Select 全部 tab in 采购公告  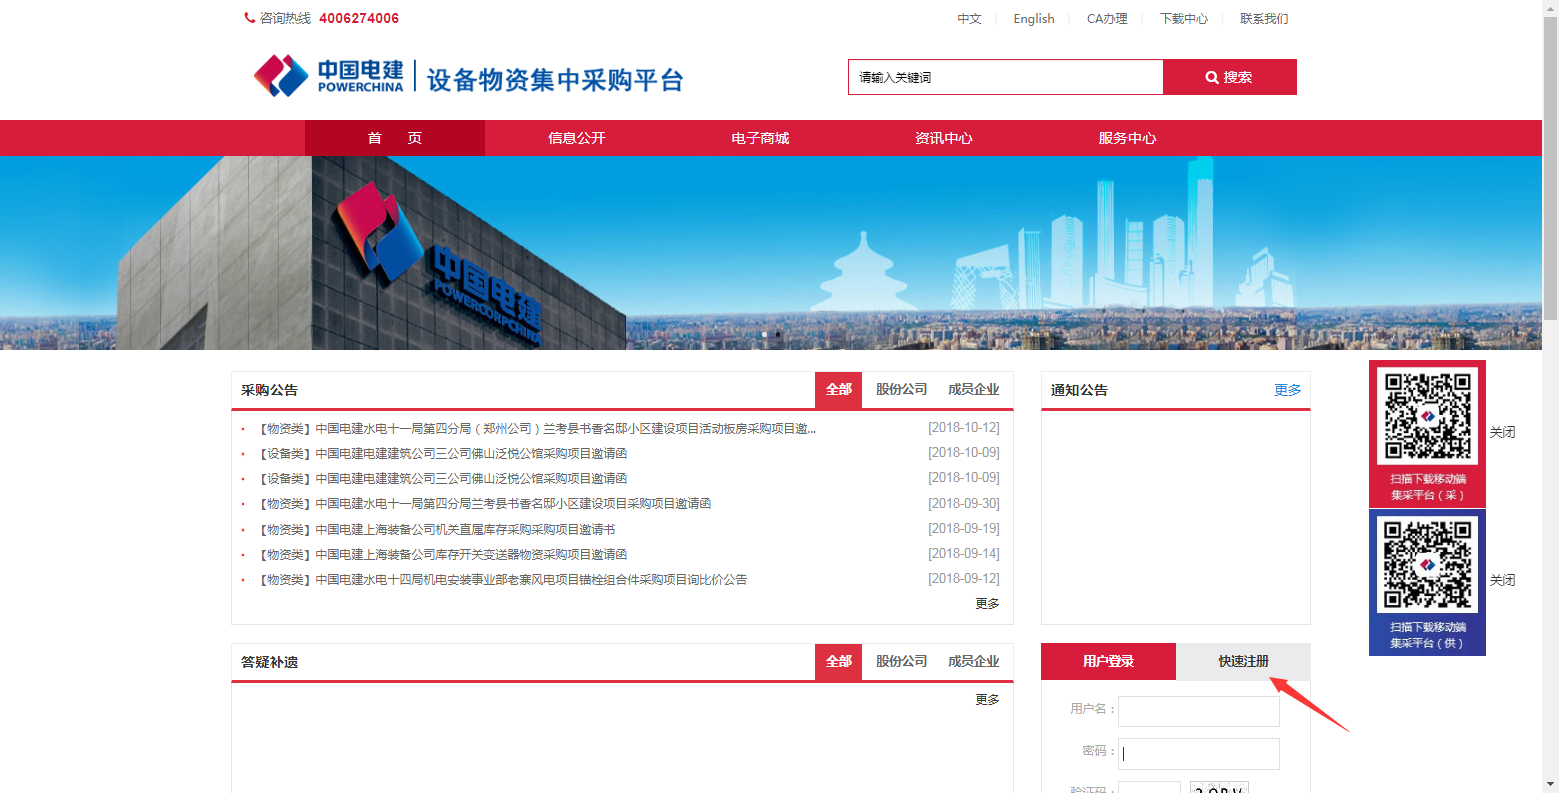(838, 390)
